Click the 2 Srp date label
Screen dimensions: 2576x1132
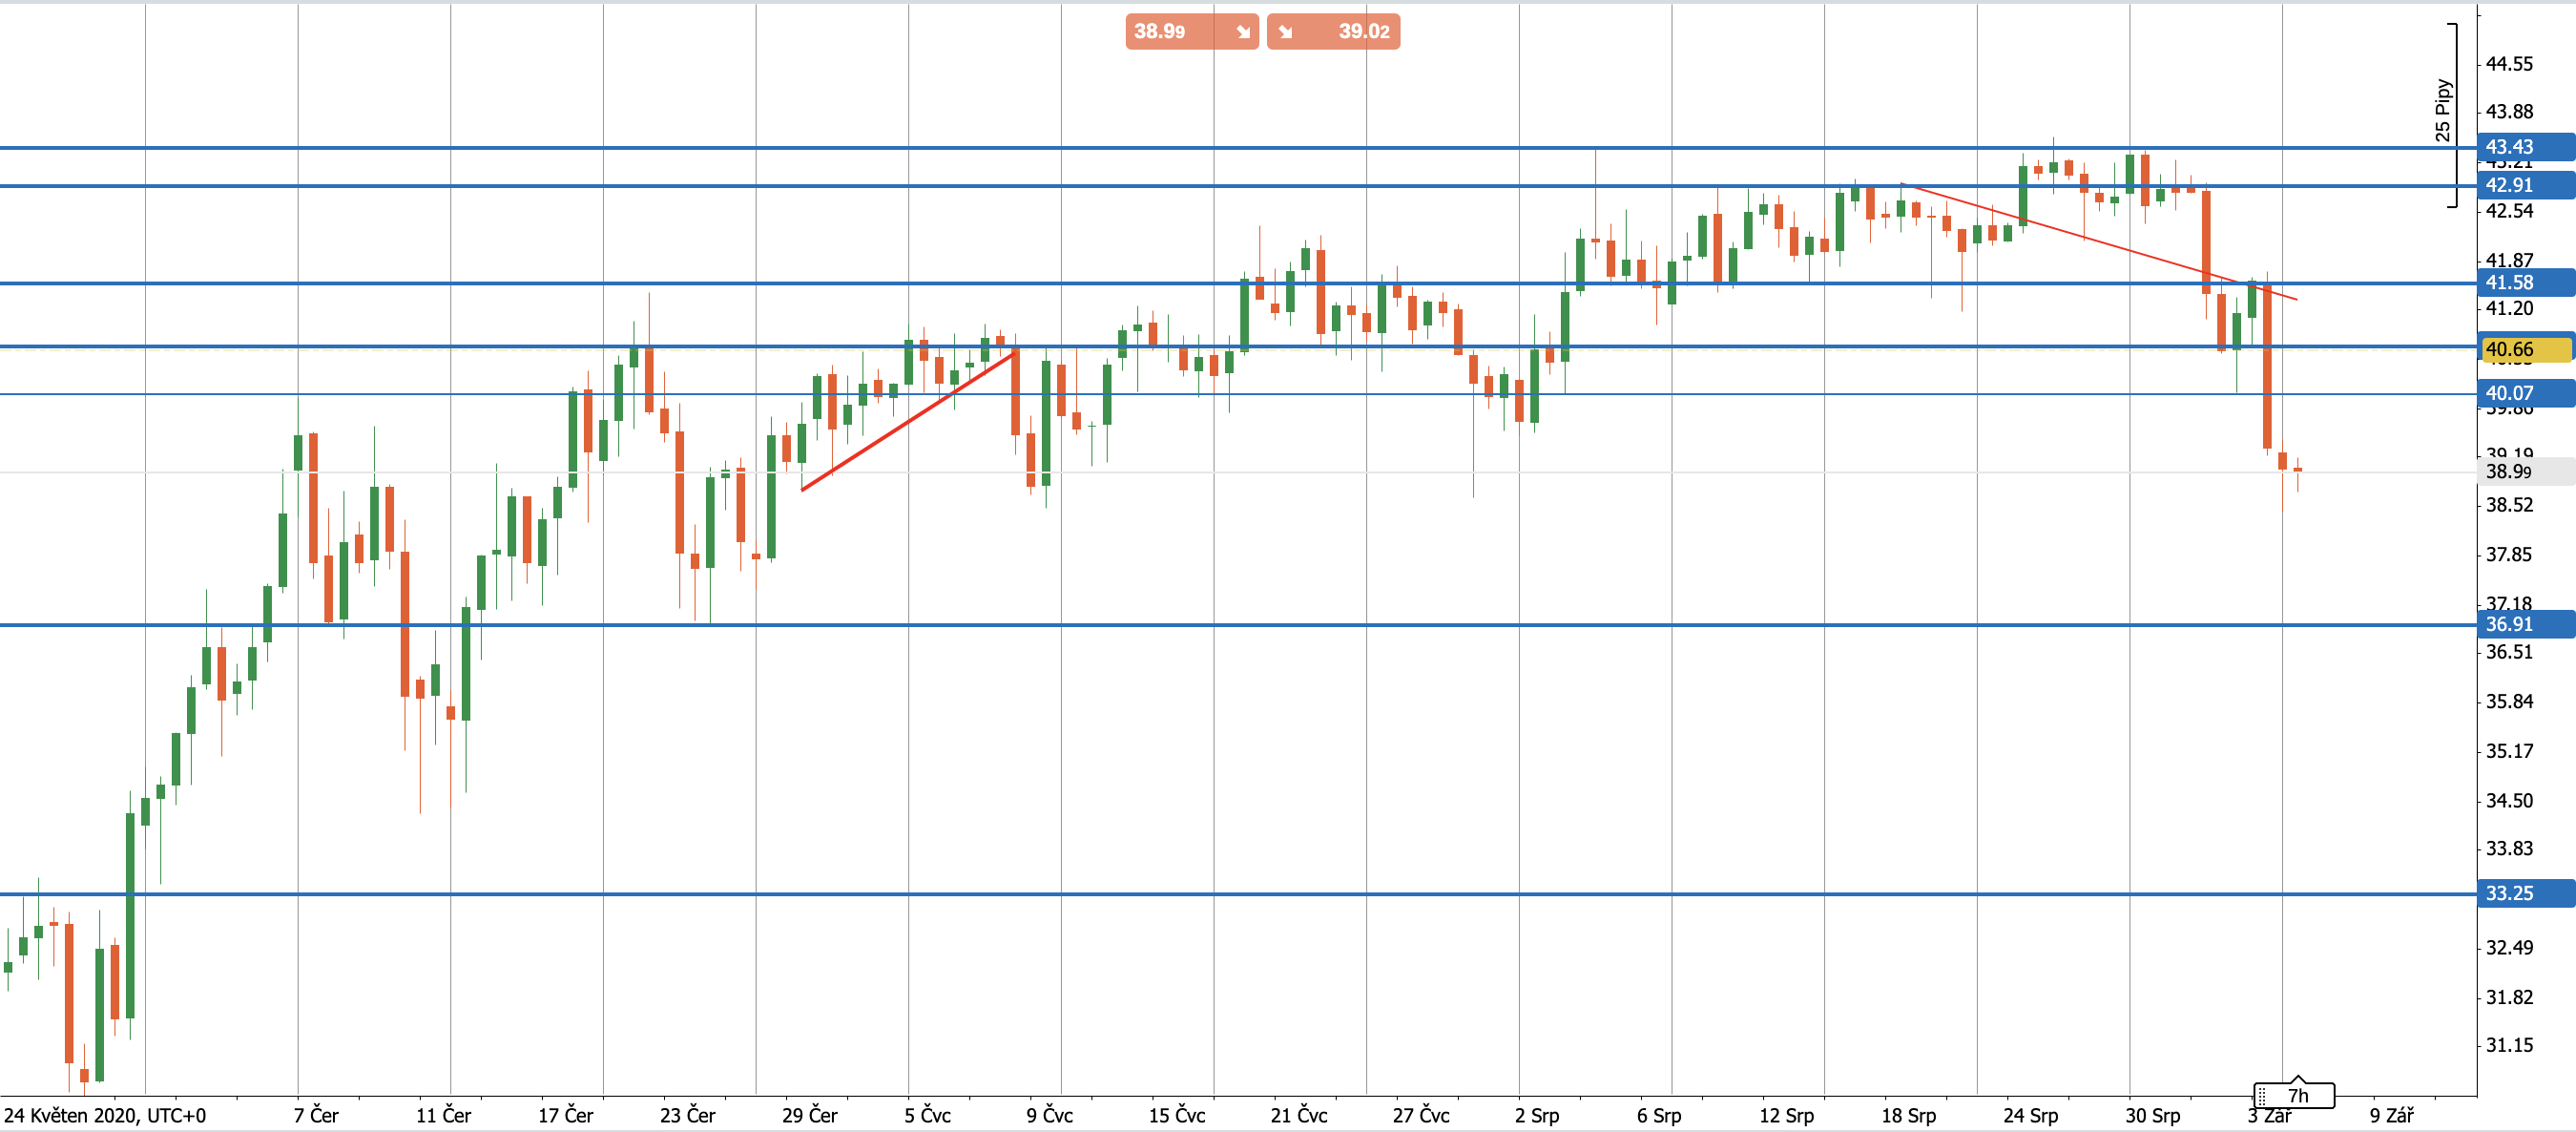tap(1536, 1115)
